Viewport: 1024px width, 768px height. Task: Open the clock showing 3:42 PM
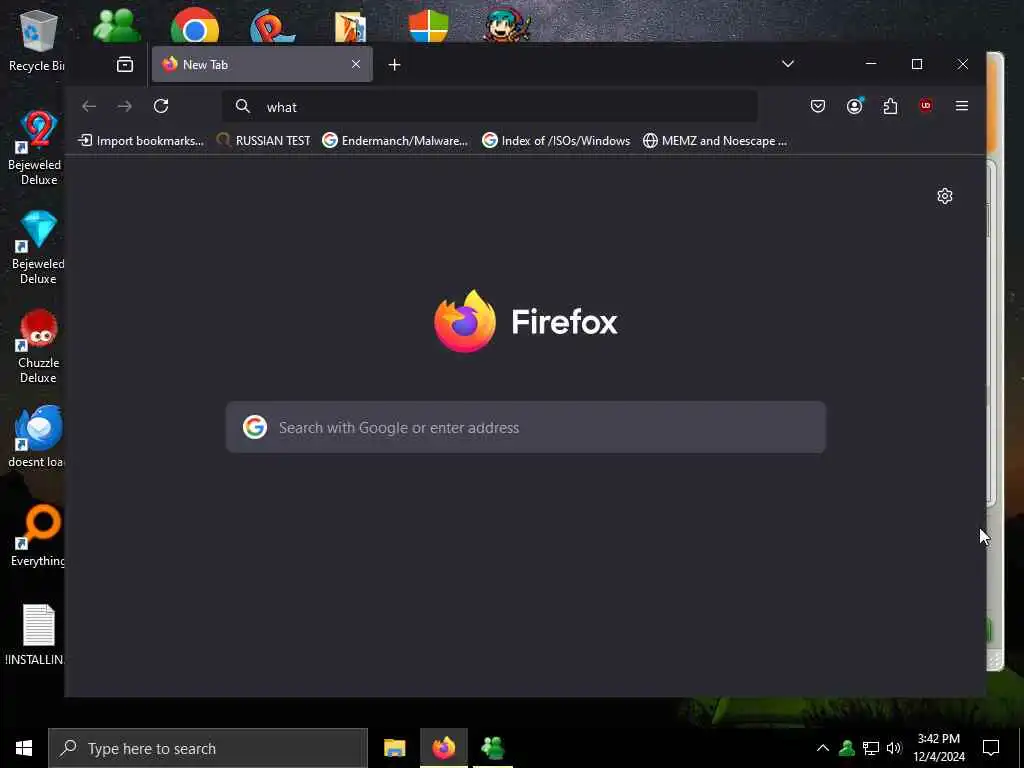point(938,748)
